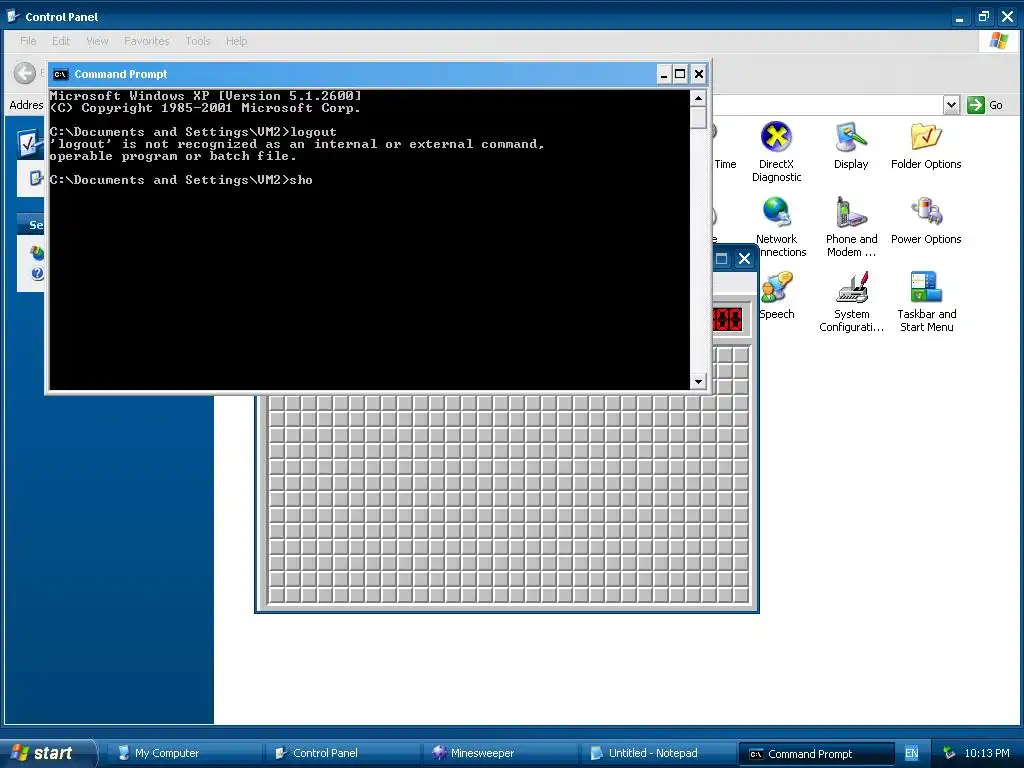
Task: Open the Tools menu in Control Panel
Action: tap(197, 41)
